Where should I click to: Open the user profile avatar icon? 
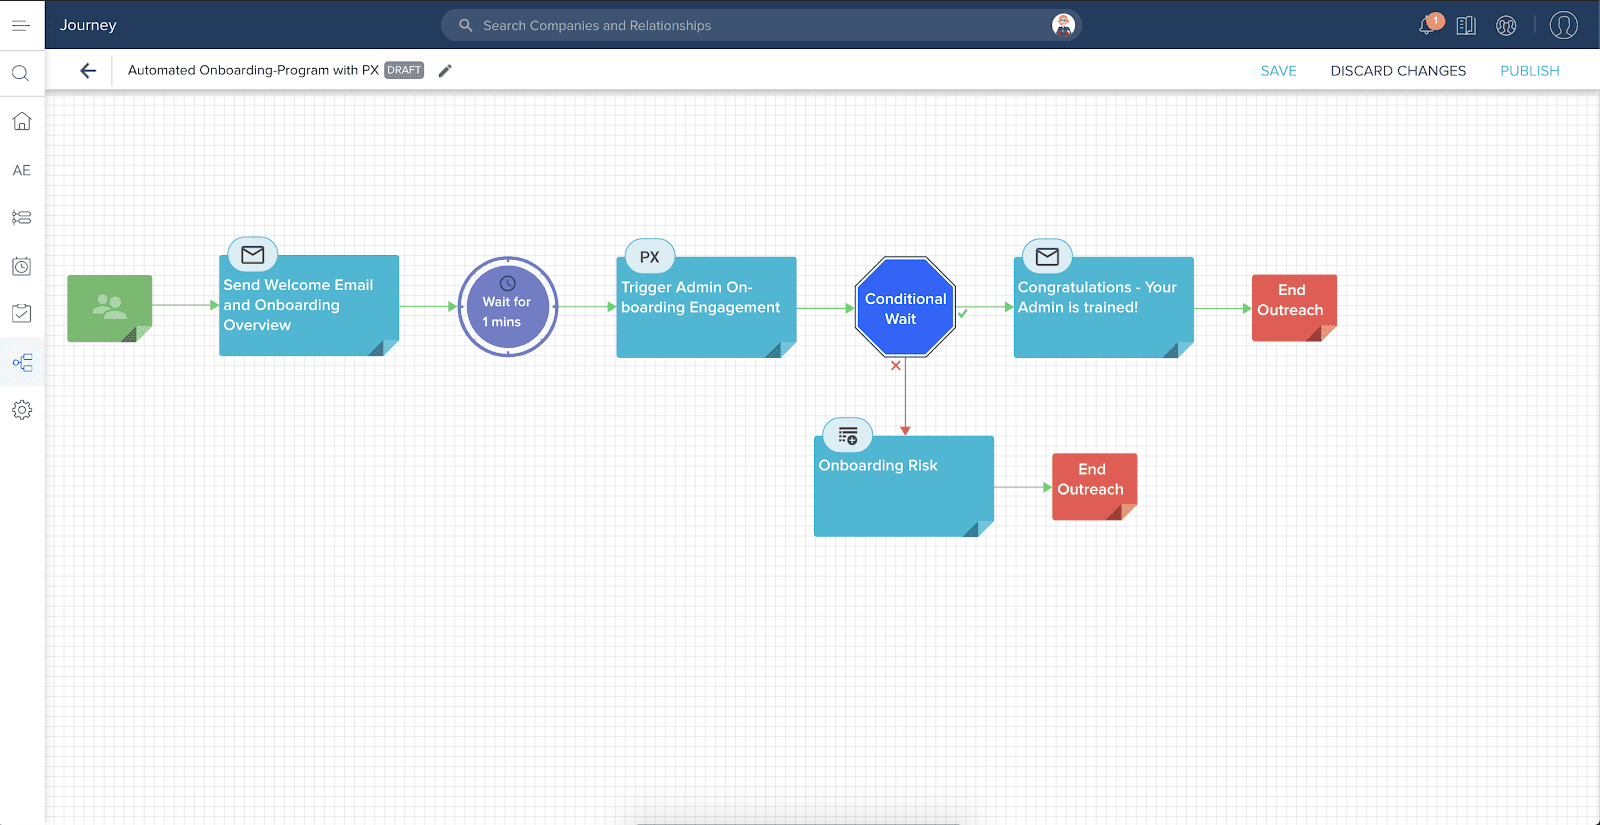click(x=1563, y=25)
